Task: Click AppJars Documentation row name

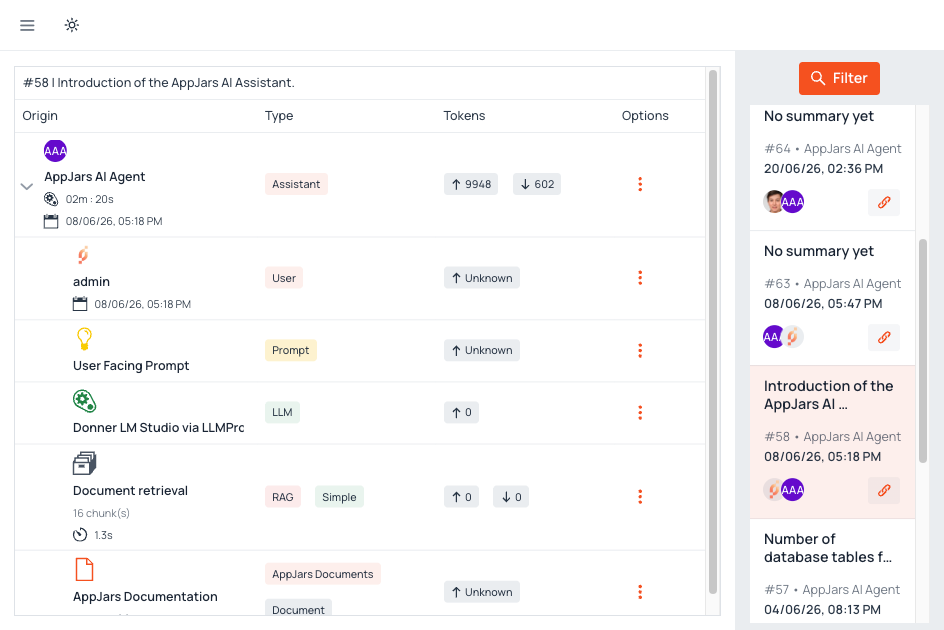Action: click(145, 597)
